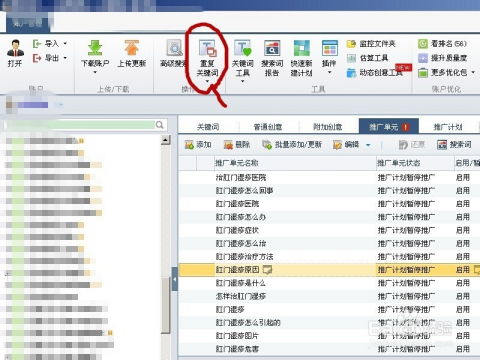Expand the 关键词工具 dropdown arrow

[243, 81]
